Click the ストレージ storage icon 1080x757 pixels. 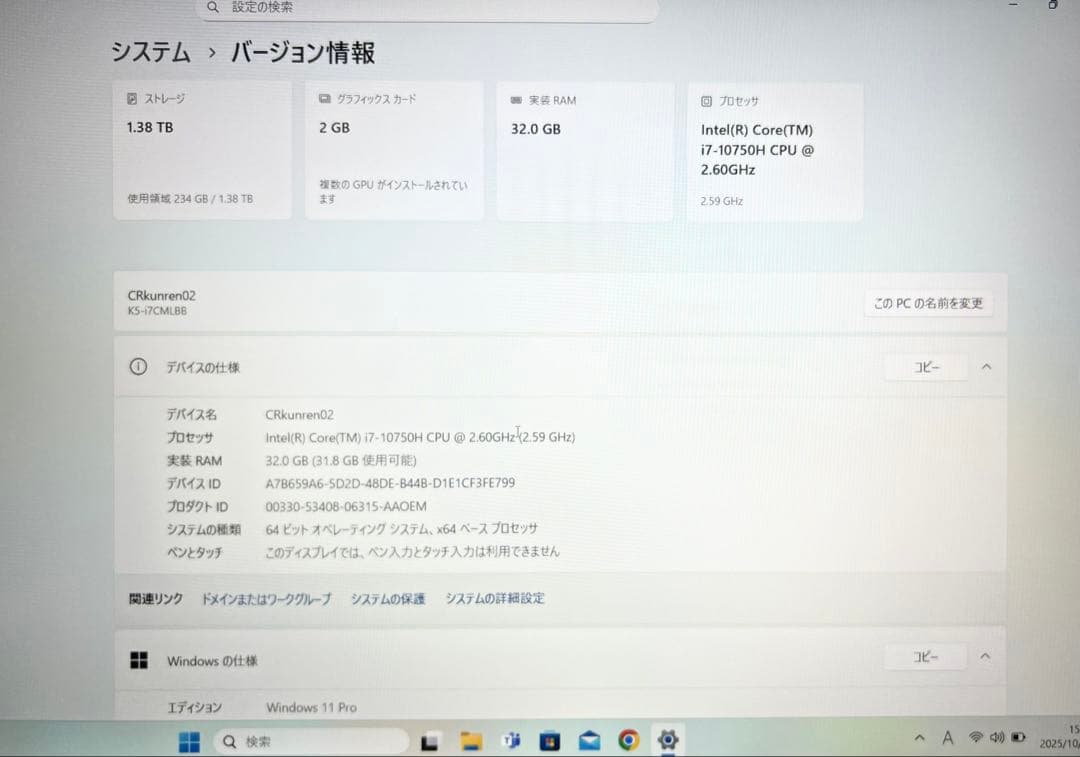(x=131, y=98)
